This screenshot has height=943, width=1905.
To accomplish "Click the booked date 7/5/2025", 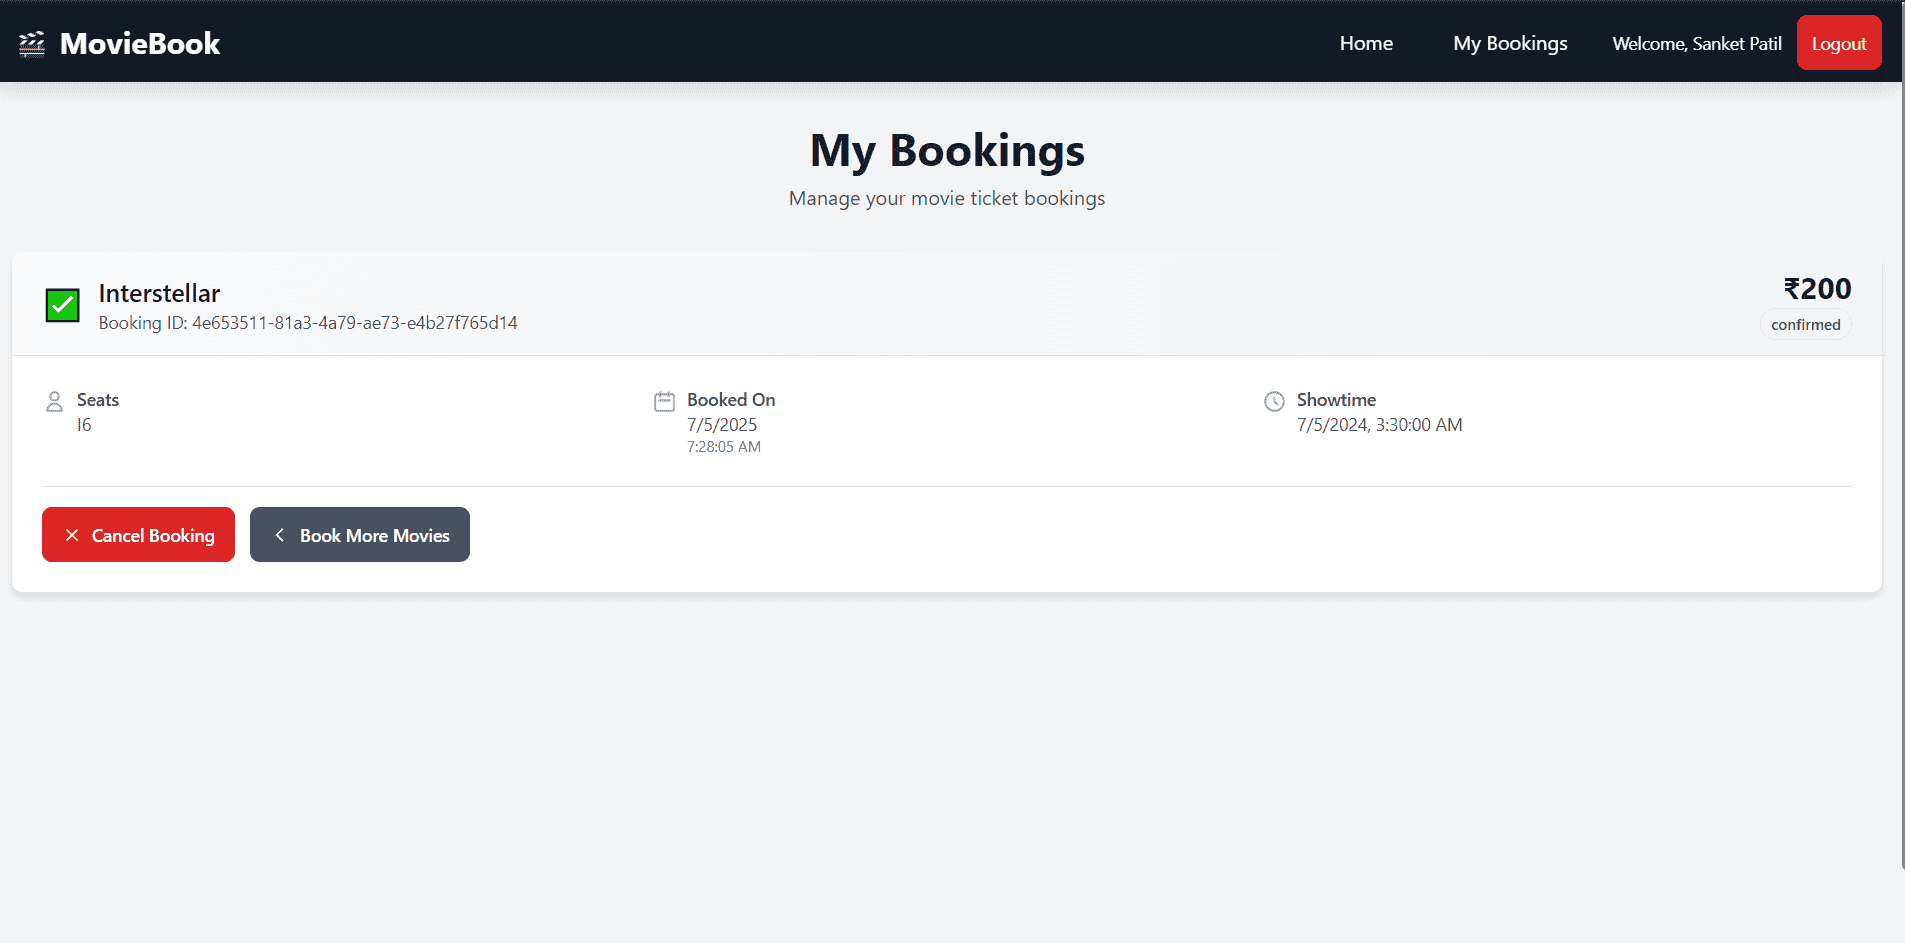I will (722, 425).
